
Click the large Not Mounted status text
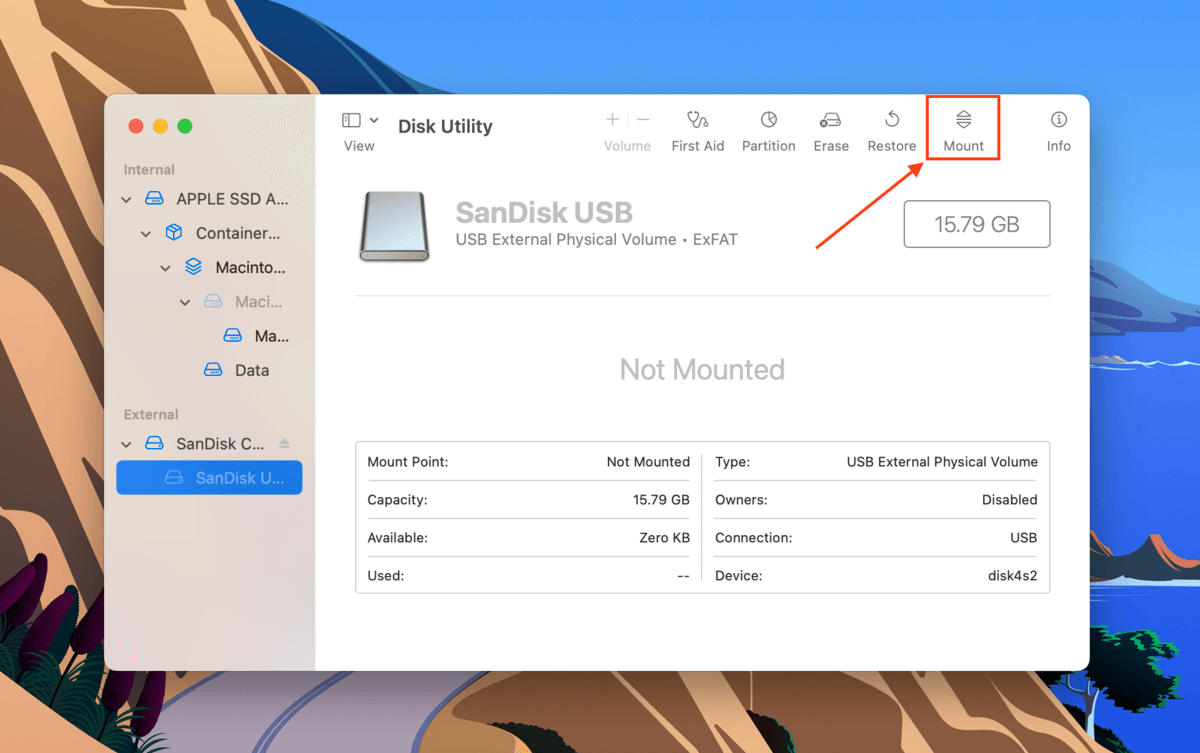702,370
